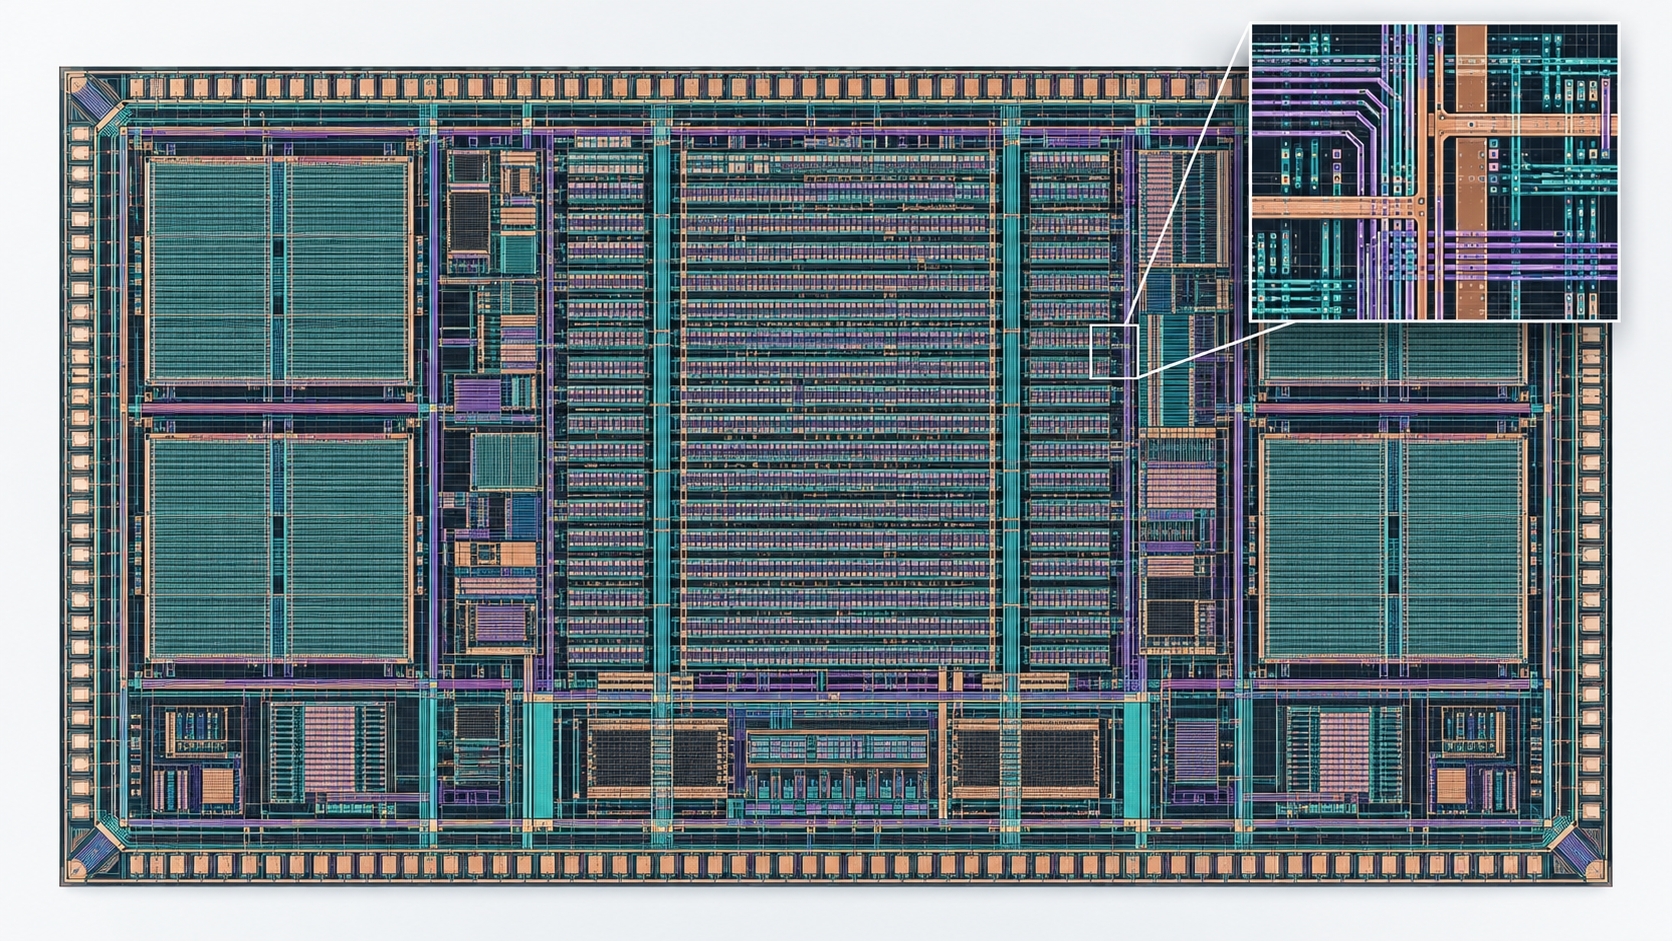Click the diagonal corner cell at bottom-left of die
1672x941 pixels.
coord(95,852)
